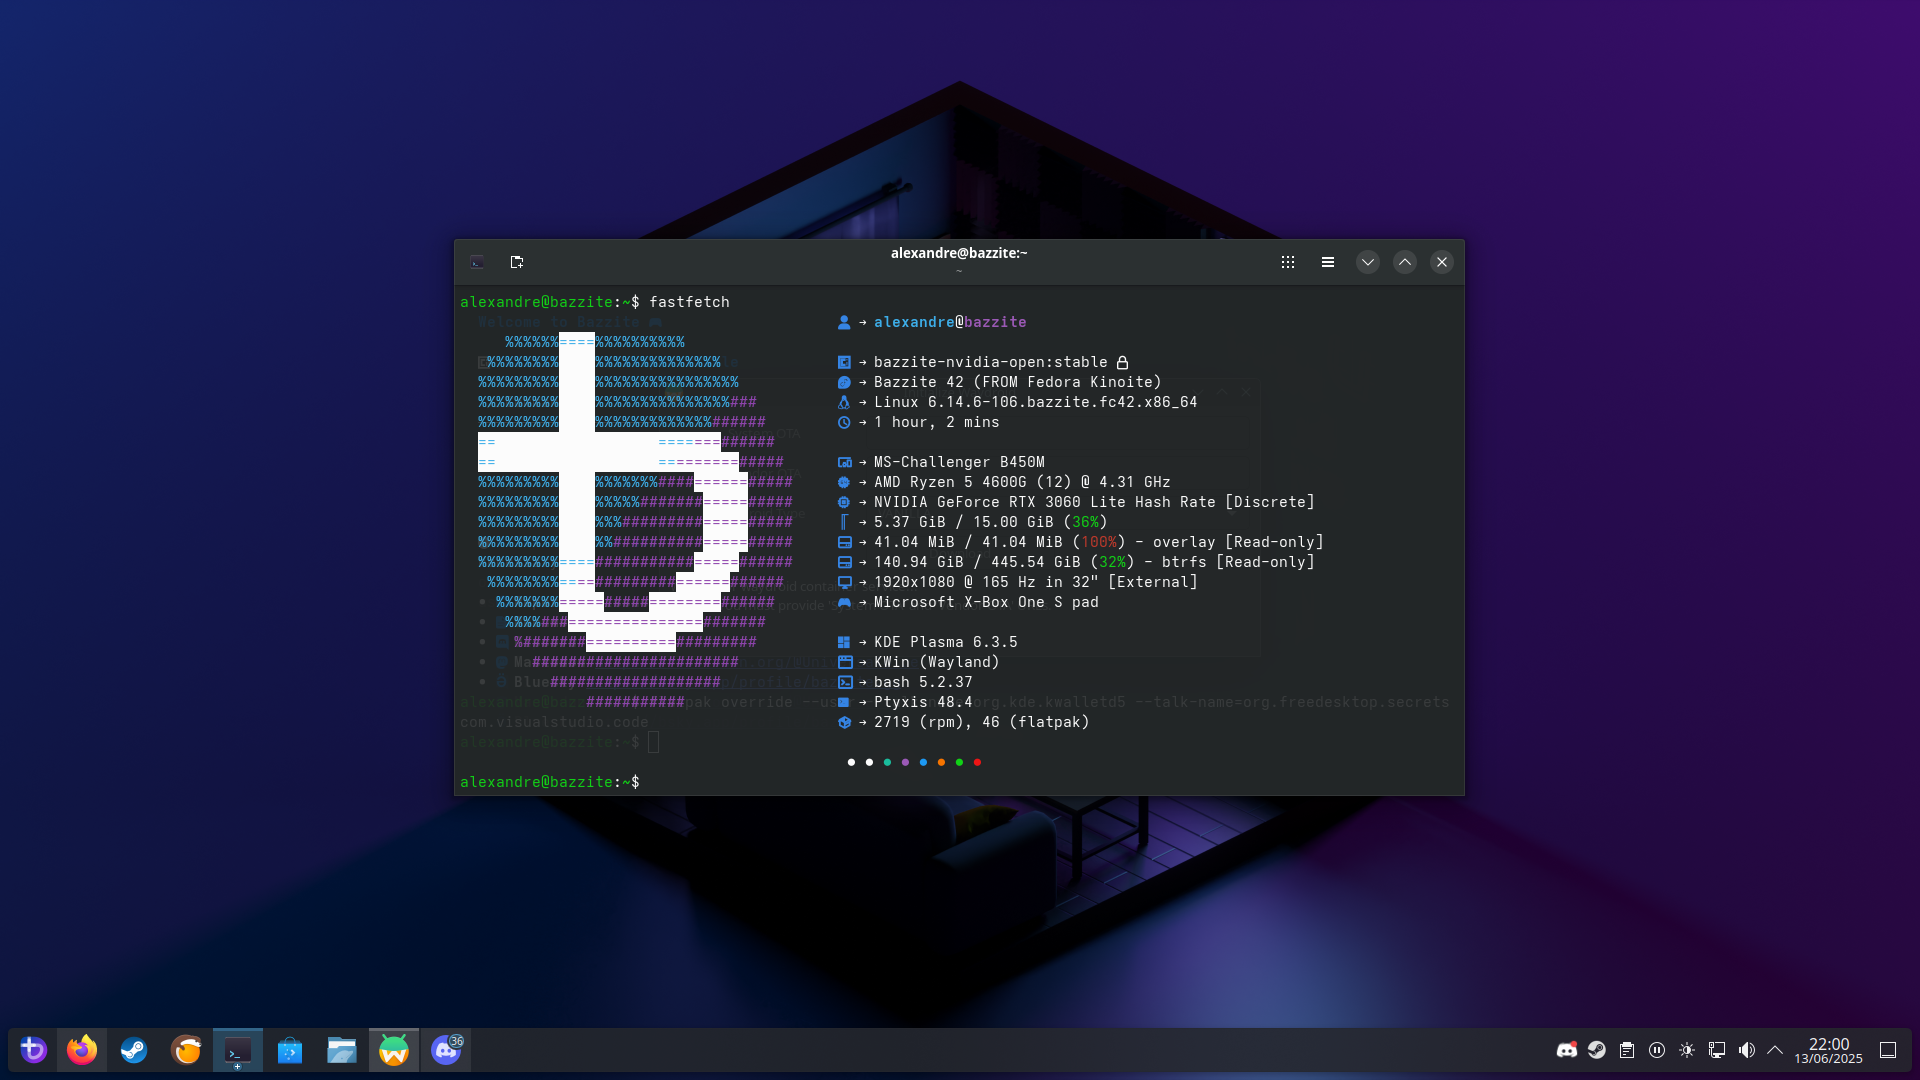Click the terminal profile icon in header
The width and height of the screenshot is (1920, 1080).
pos(477,262)
